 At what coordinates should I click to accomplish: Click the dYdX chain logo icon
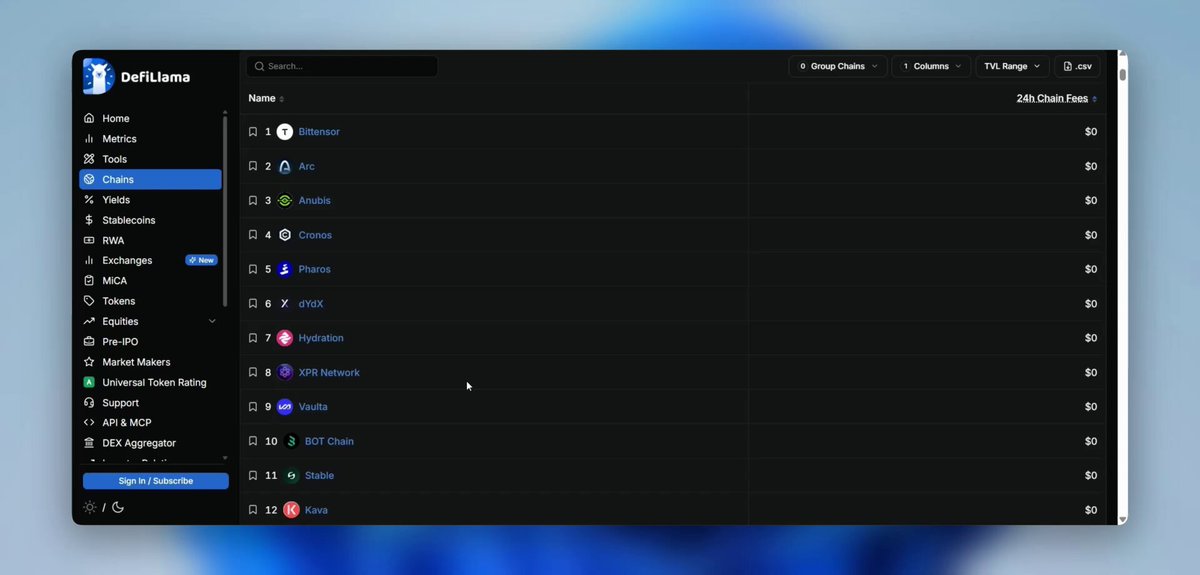pos(285,303)
